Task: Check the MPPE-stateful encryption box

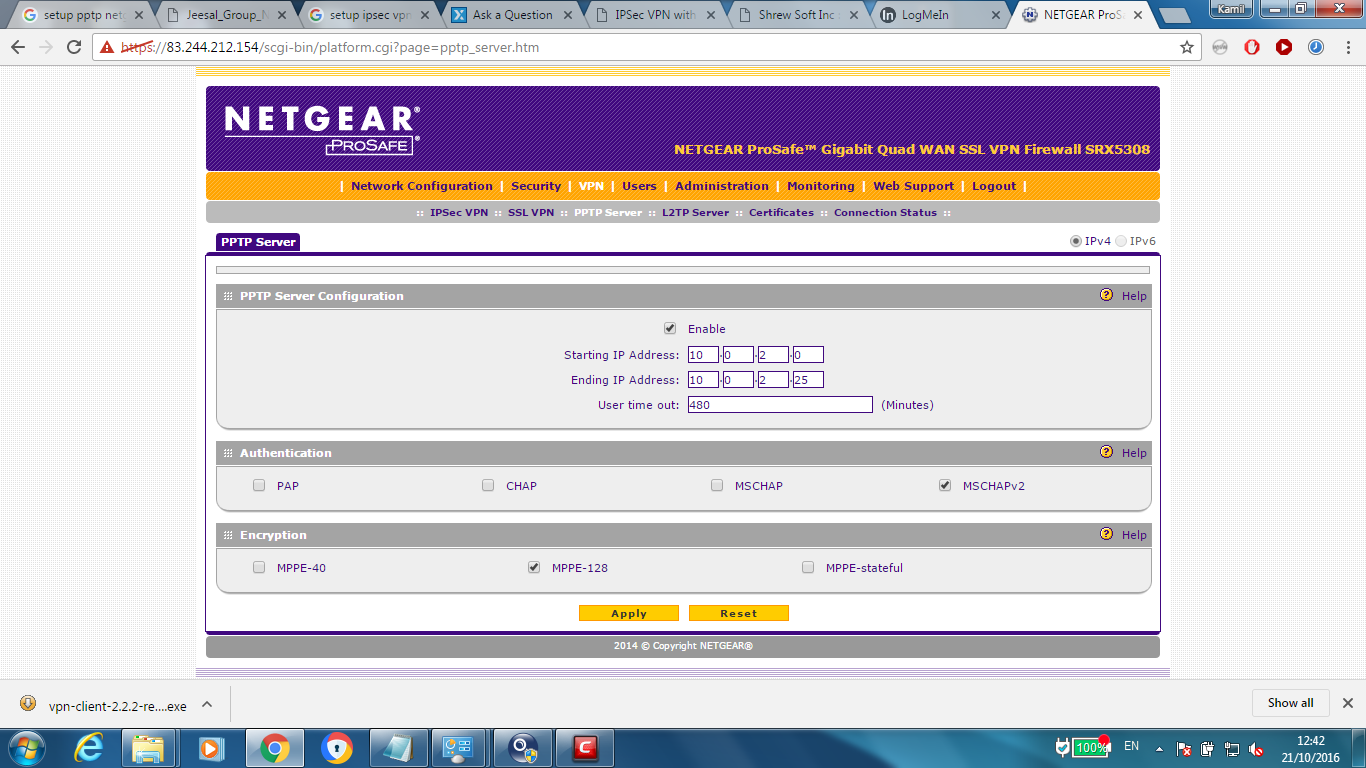Action: (808, 567)
